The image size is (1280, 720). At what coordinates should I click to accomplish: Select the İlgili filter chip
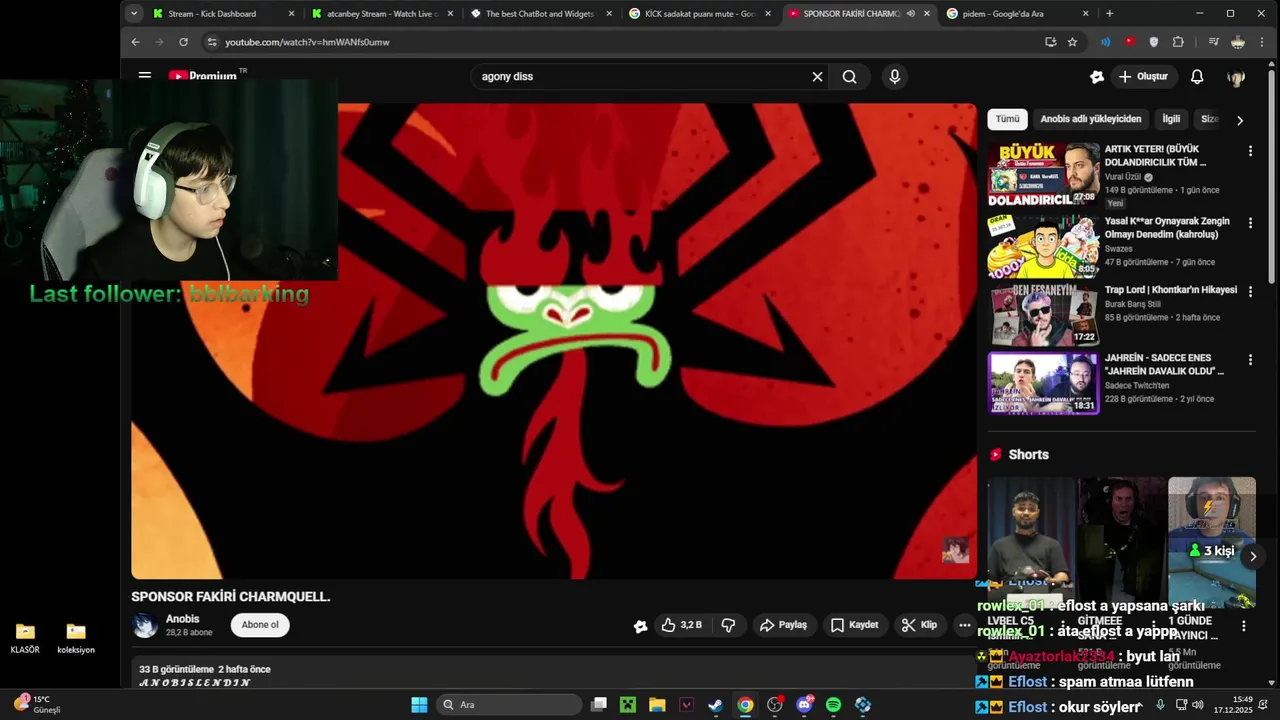1171,119
